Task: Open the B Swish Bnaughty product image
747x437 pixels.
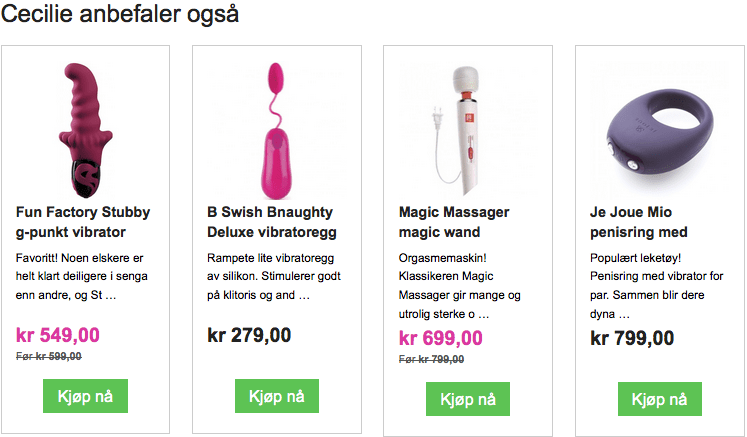Action: tap(277, 131)
